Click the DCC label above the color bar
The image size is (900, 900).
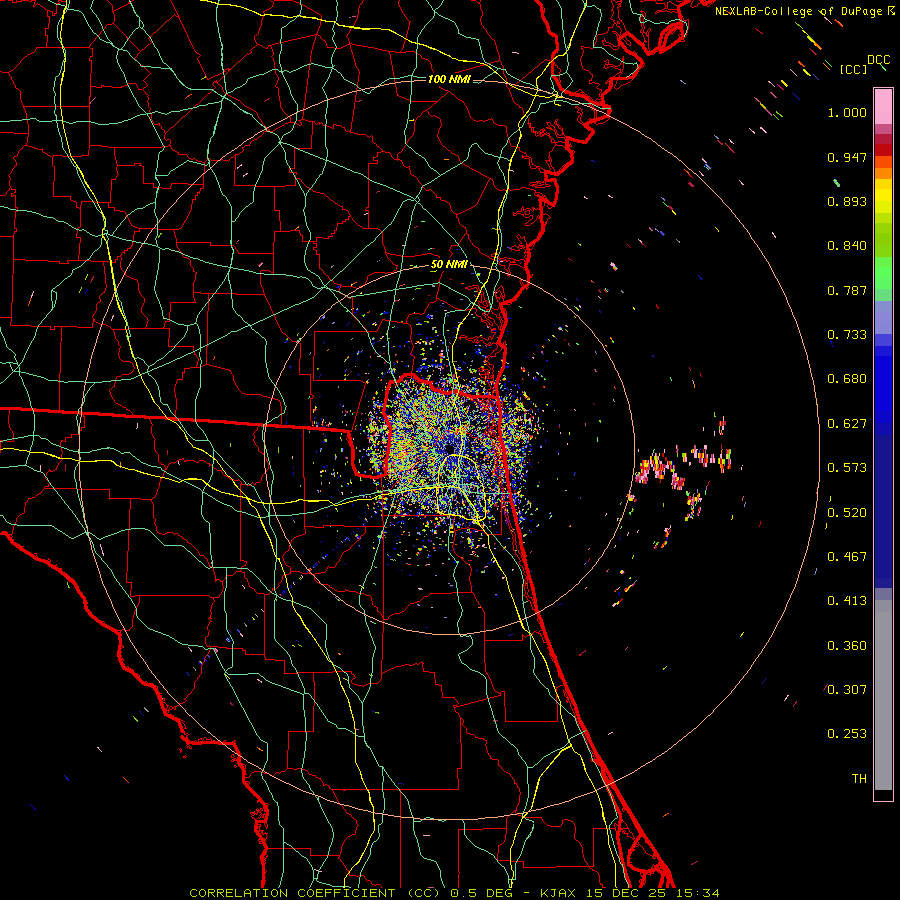[879, 60]
